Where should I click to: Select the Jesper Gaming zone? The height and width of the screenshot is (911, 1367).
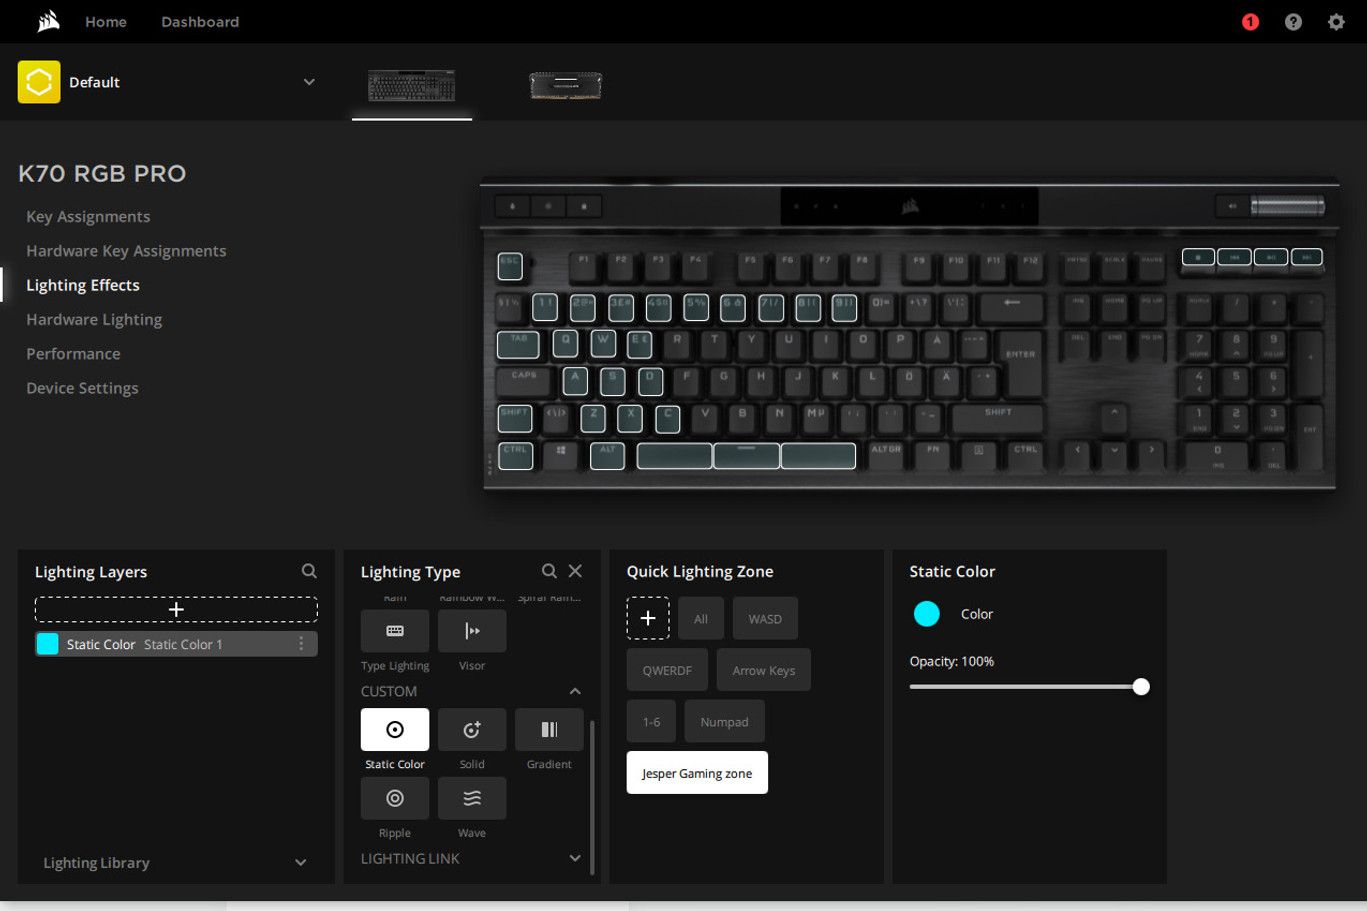pyautogui.click(x=697, y=773)
